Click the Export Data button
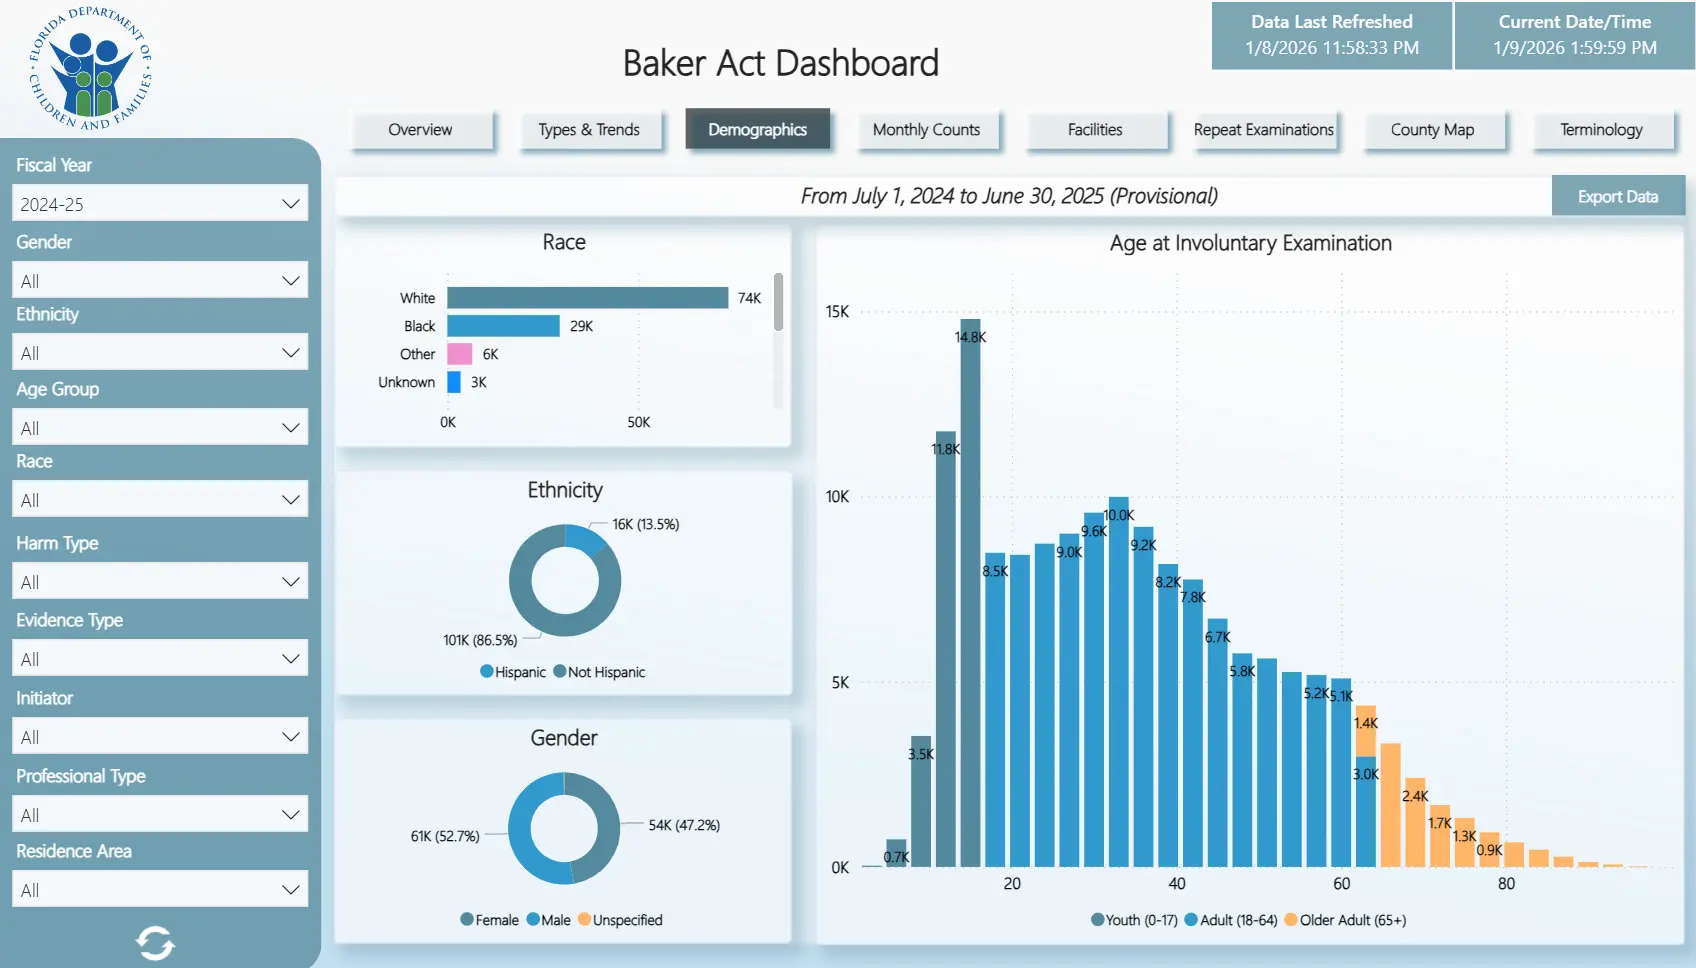1696x968 pixels. pos(1618,196)
